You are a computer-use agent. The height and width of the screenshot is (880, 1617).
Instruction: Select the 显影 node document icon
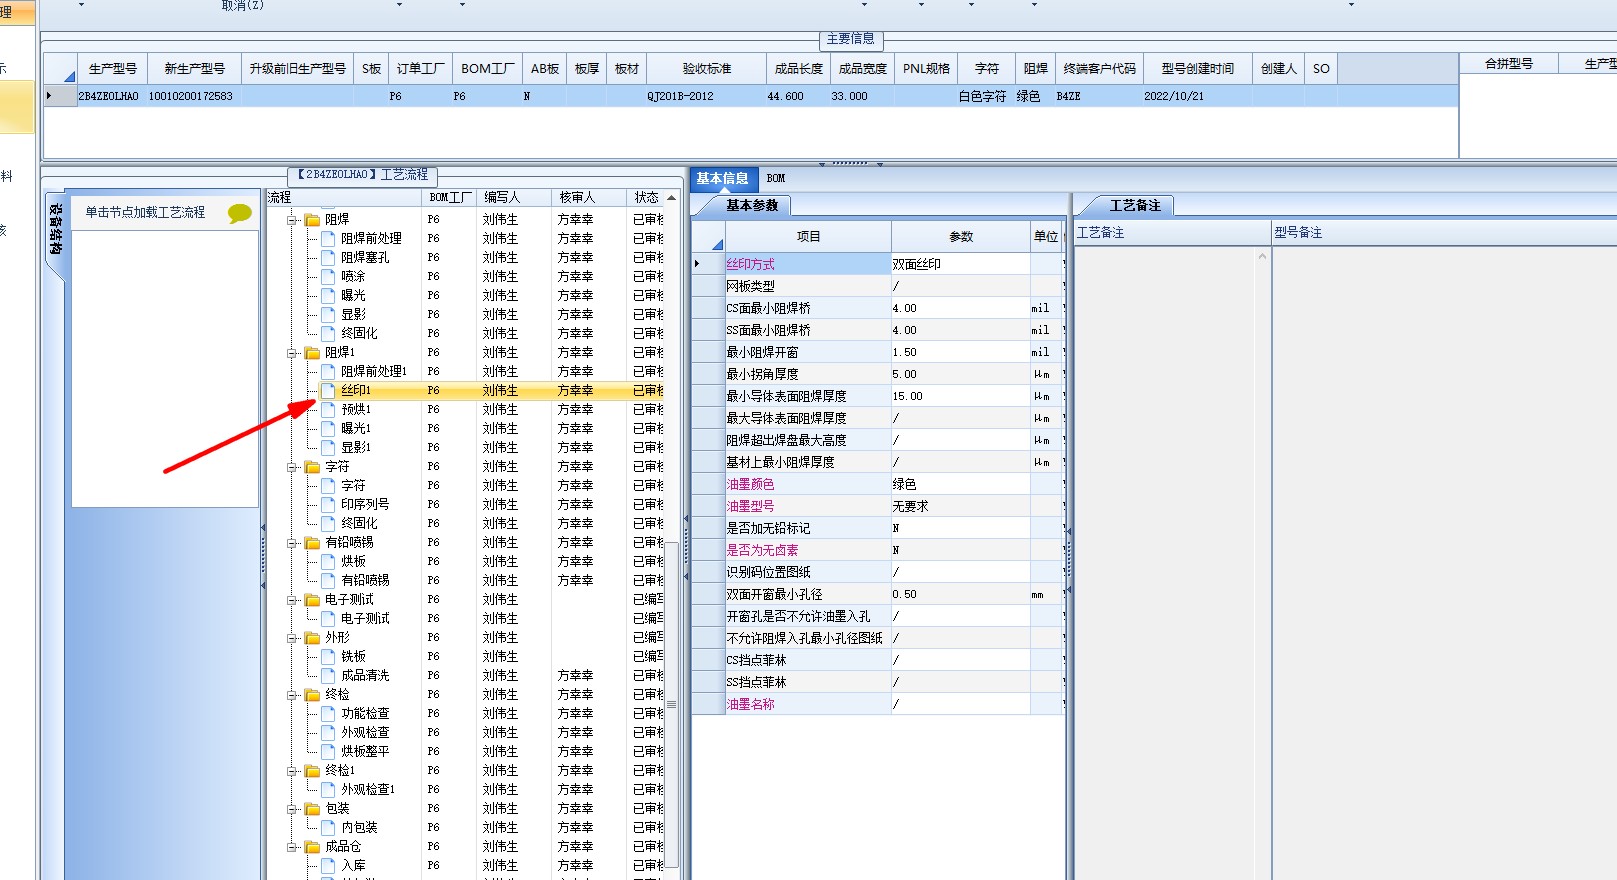point(328,314)
